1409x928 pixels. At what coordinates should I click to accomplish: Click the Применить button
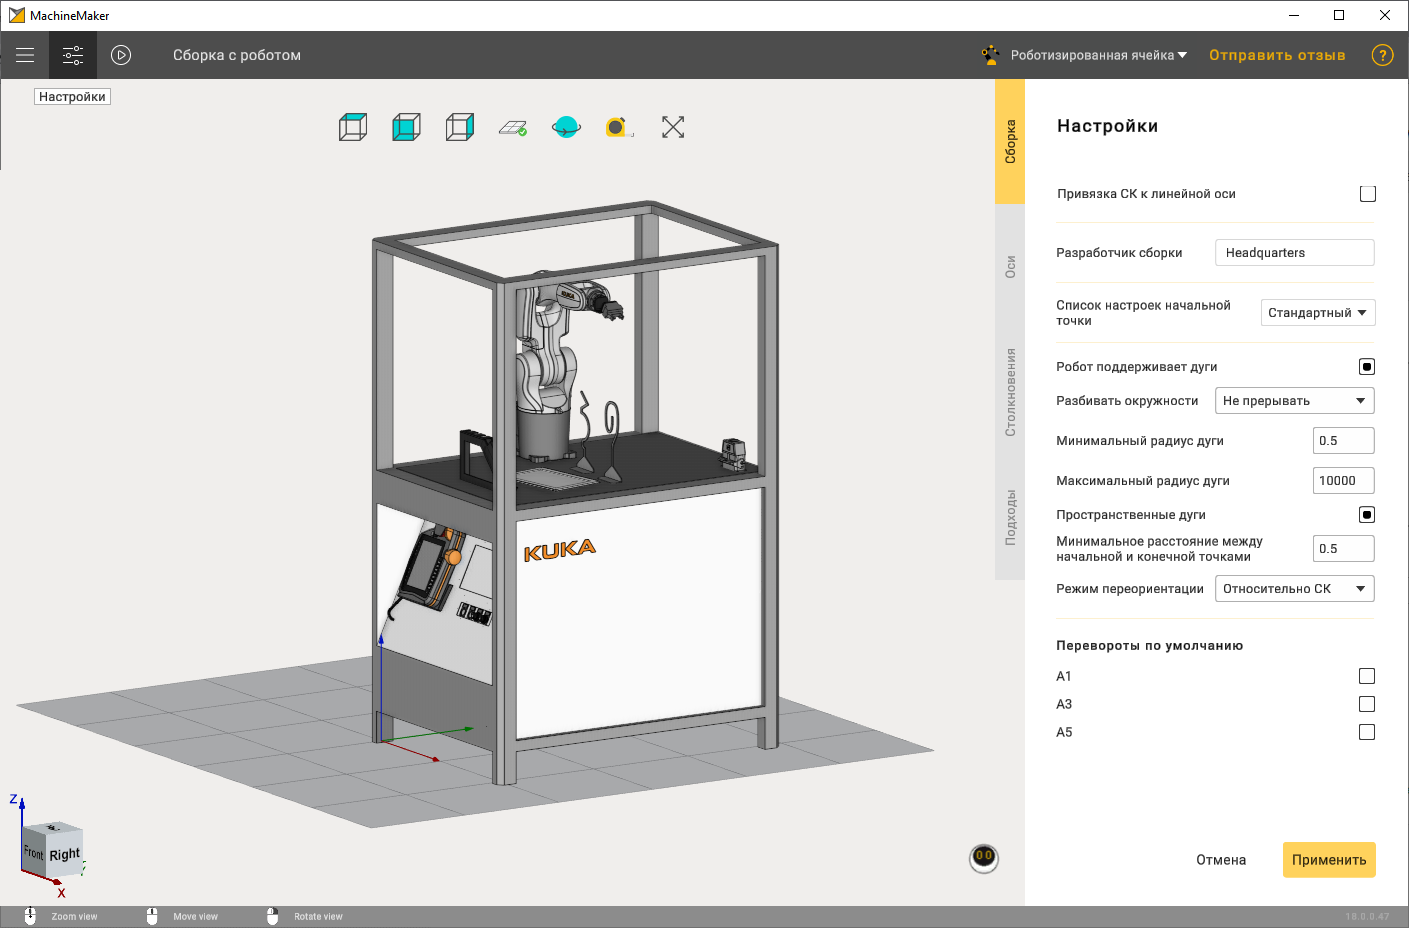coord(1329,860)
